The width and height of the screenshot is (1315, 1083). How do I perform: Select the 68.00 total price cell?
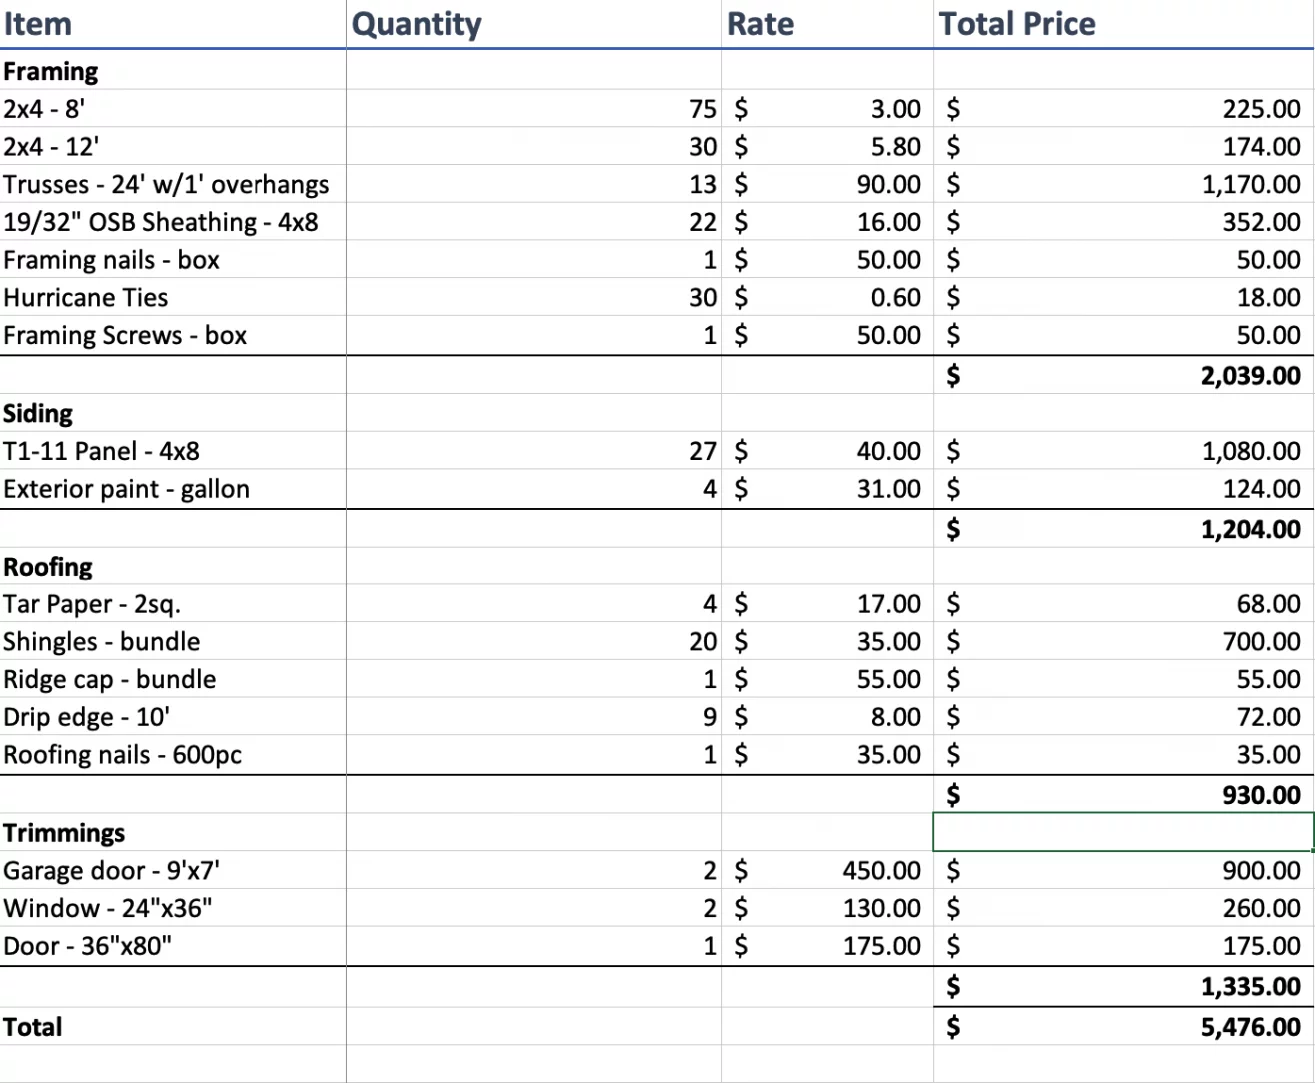1124,604
